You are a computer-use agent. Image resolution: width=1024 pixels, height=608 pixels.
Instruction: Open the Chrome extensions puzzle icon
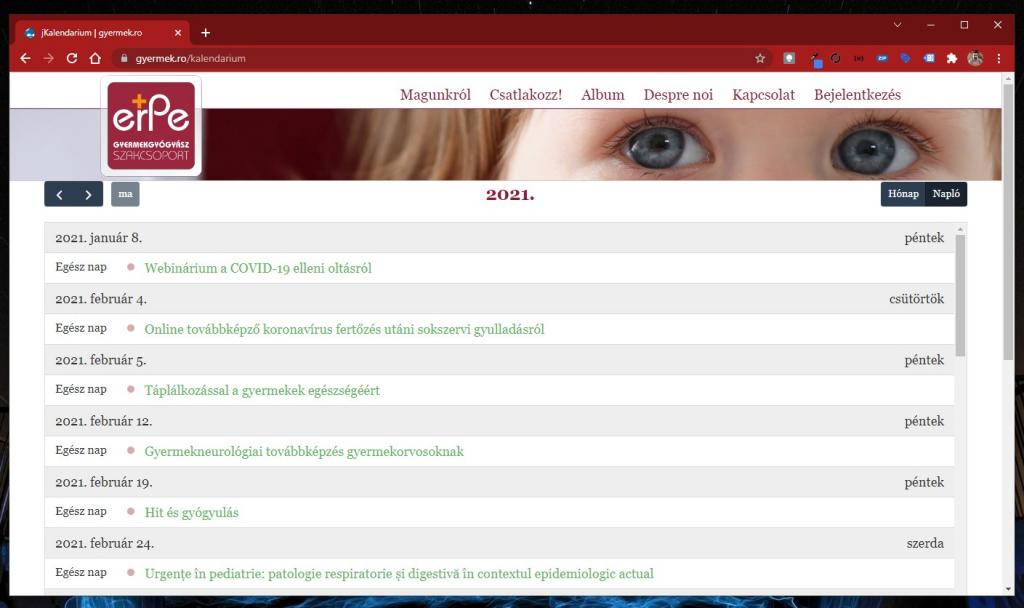(951, 58)
